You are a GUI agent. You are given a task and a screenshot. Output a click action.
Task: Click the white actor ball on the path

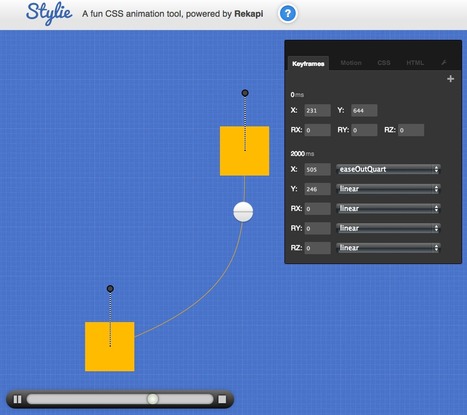point(243,212)
